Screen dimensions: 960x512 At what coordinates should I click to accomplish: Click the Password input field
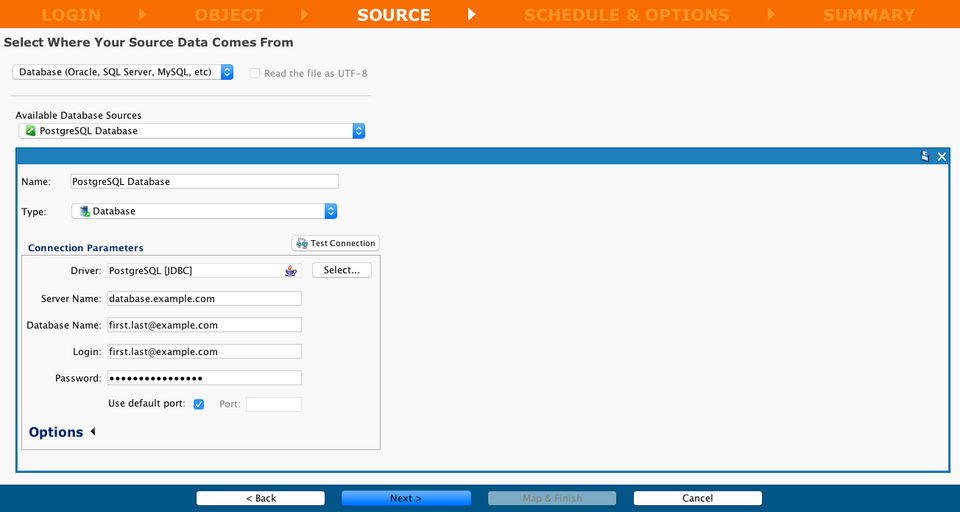tap(204, 378)
